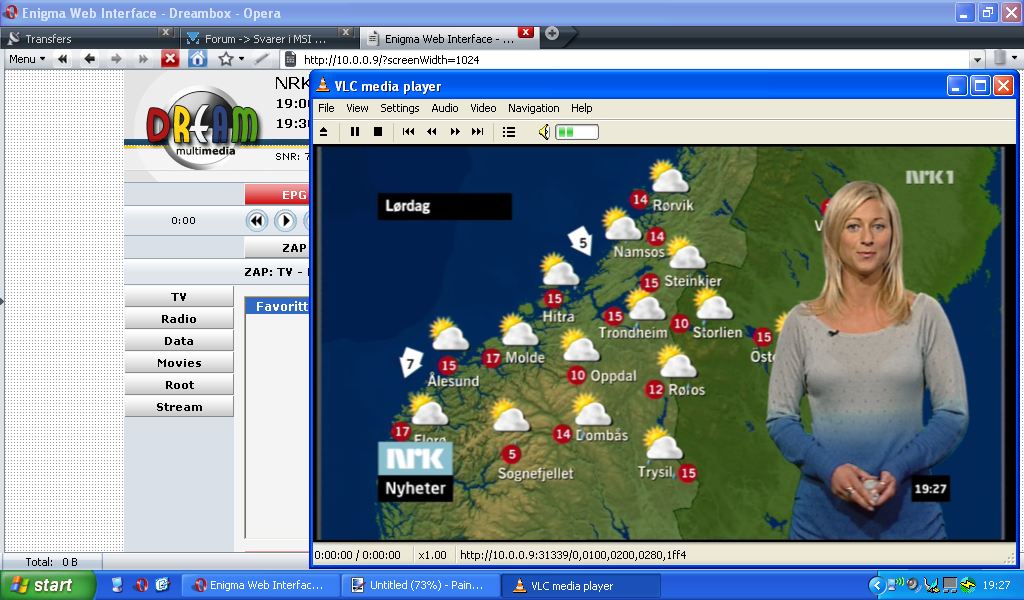Click the Opera wand pencil icon
1024x600 pixels.
pyautogui.click(x=261, y=59)
